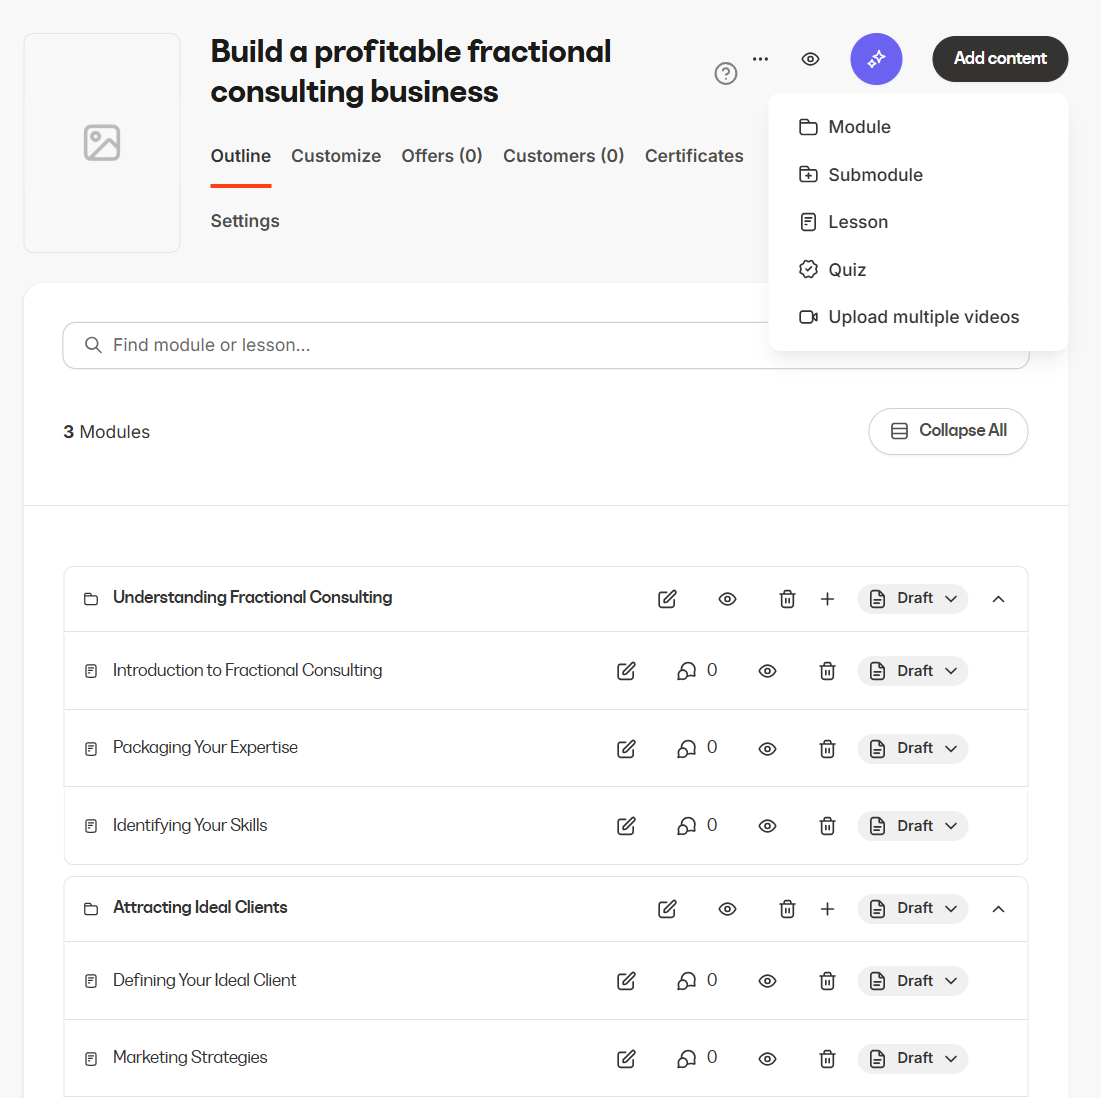Image resolution: width=1101 pixels, height=1098 pixels.
Task: Delete the Introduction to Fractional Consulting lesson
Action: click(x=827, y=671)
